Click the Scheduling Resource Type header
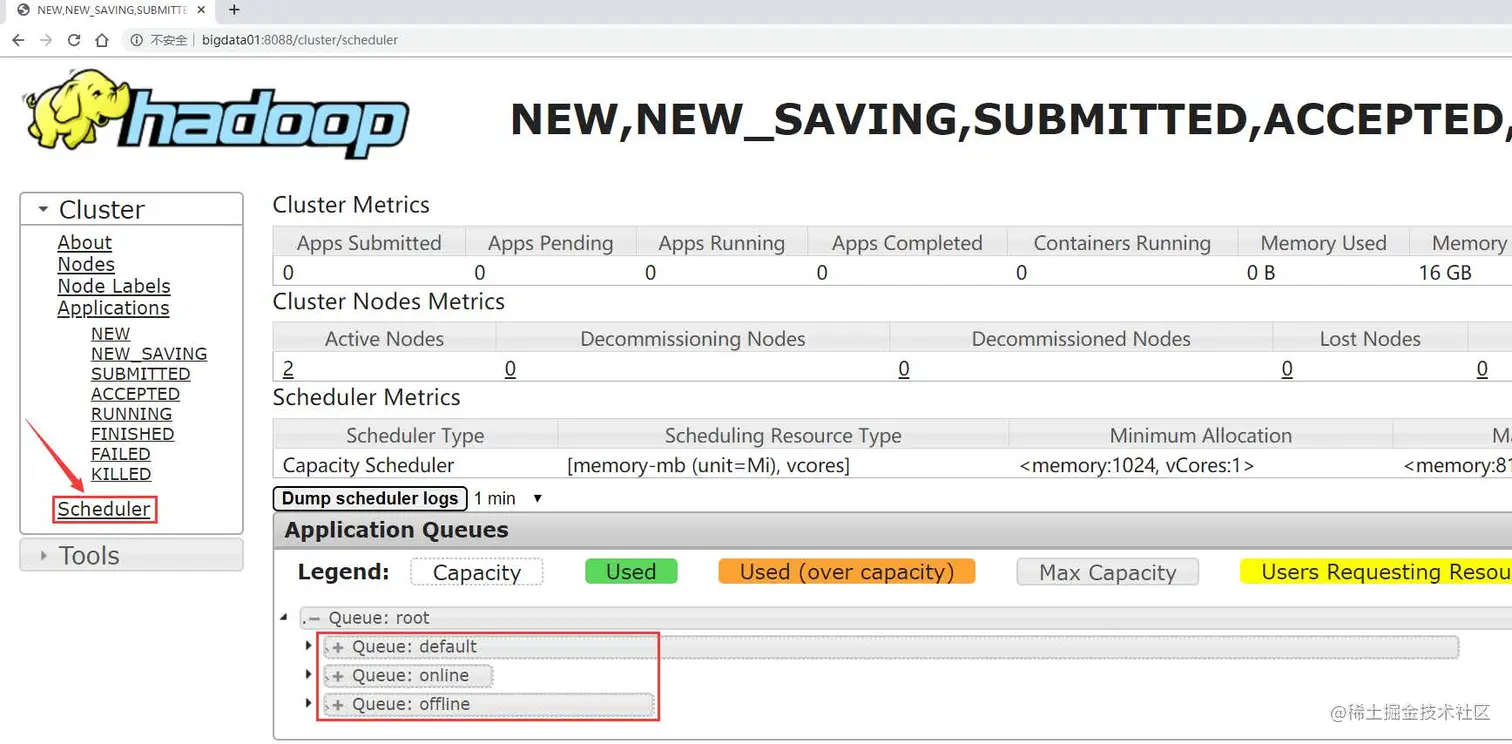 coord(783,435)
